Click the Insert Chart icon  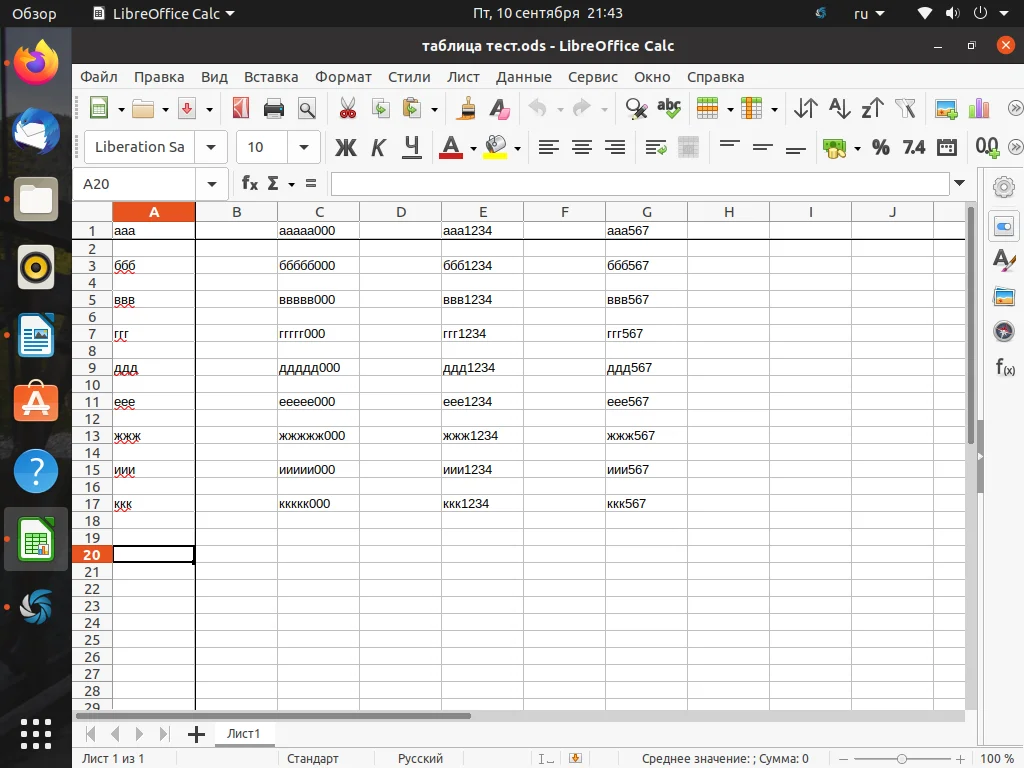coord(979,108)
